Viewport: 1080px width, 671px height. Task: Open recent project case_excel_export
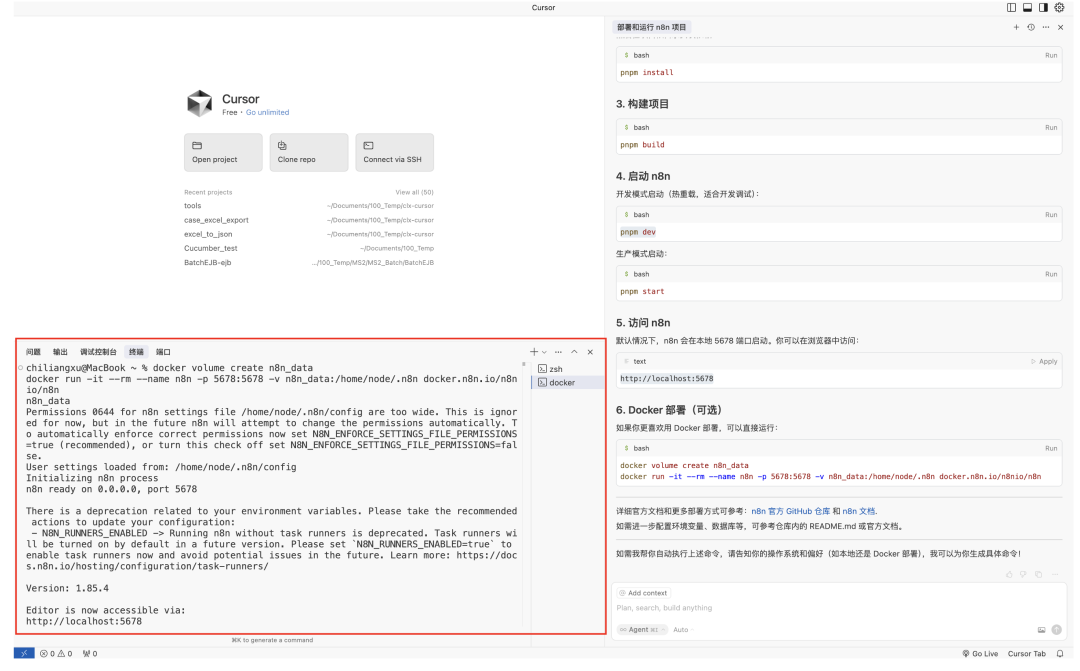coord(309,220)
